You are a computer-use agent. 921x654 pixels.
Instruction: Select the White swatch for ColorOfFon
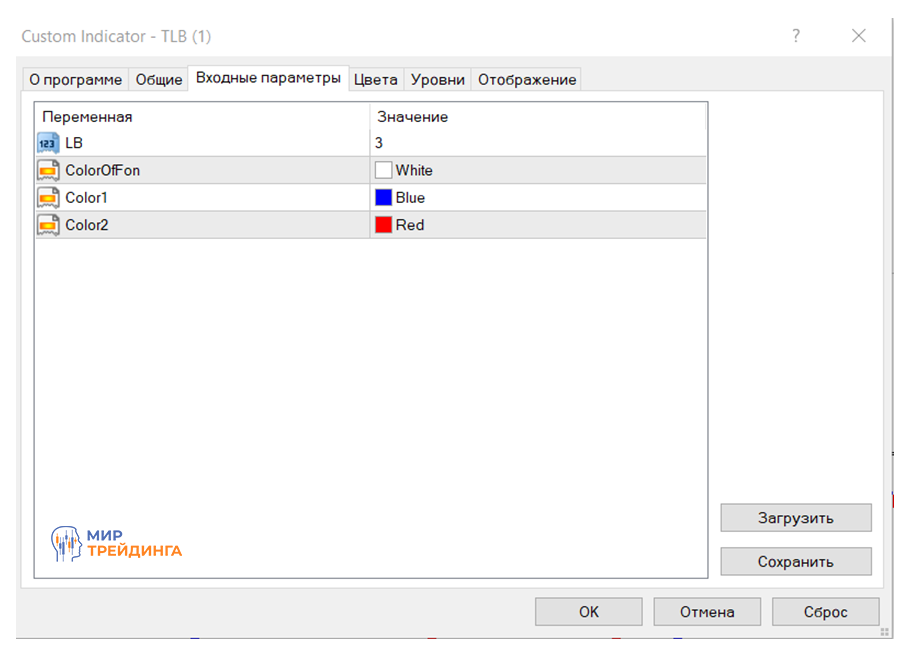[383, 170]
